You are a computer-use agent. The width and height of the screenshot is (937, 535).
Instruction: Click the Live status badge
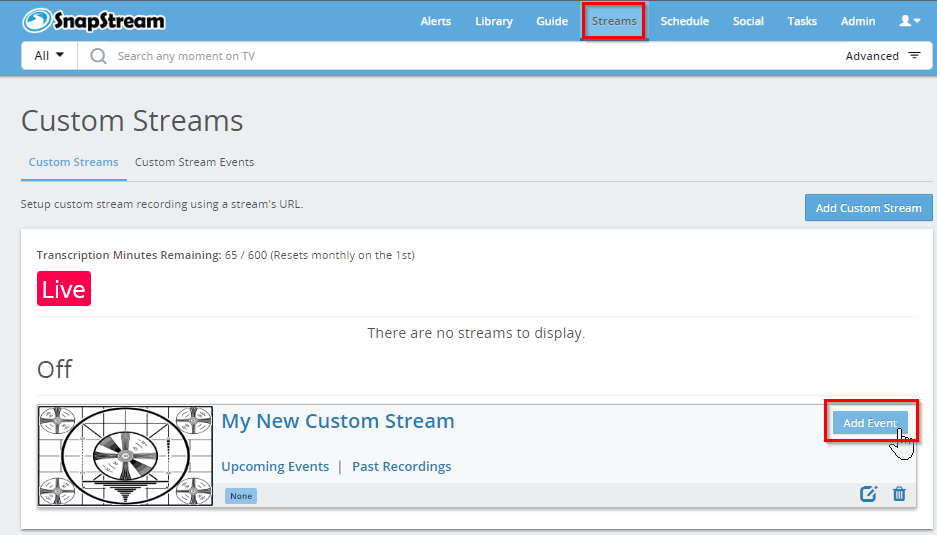(x=64, y=289)
